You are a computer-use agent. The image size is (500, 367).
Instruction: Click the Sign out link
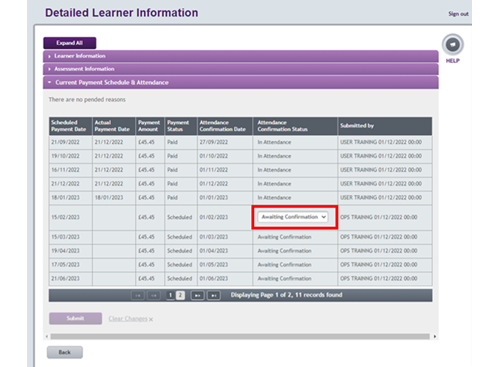[x=458, y=14]
